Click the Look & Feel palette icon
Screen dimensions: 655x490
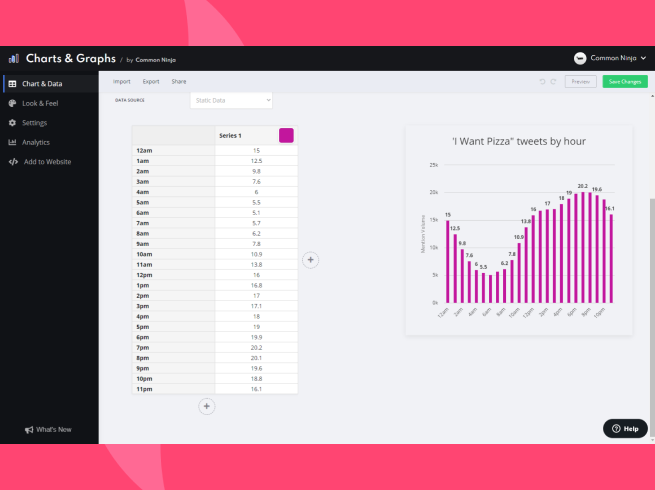(x=13, y=103)
